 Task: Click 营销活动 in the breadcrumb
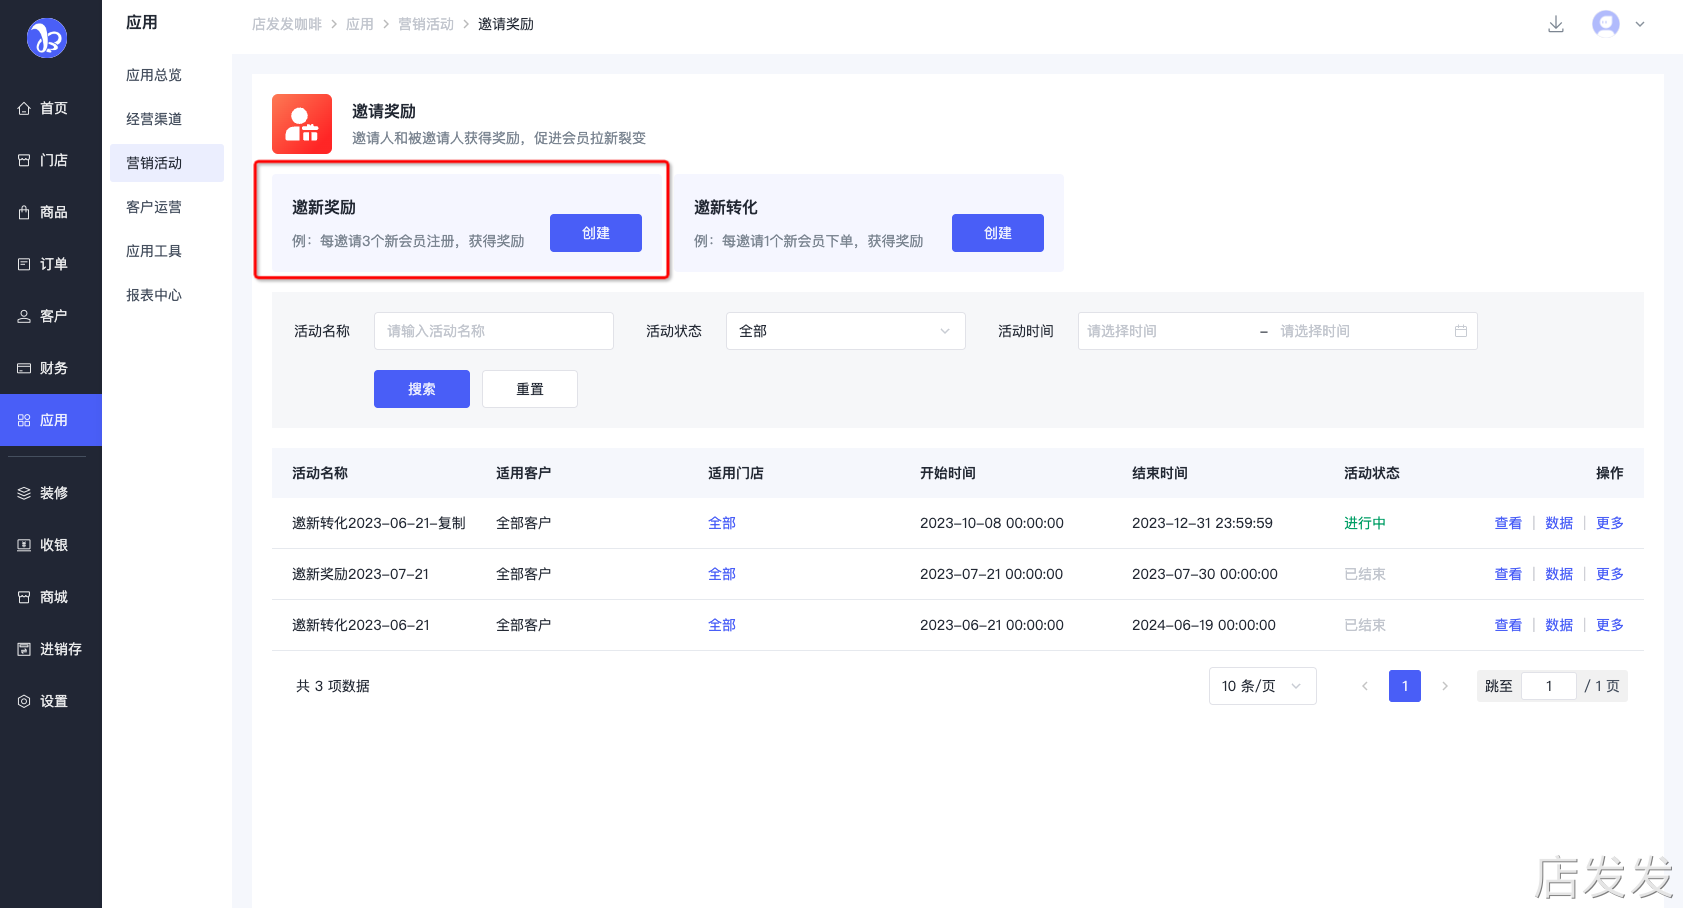pos(426,24)
